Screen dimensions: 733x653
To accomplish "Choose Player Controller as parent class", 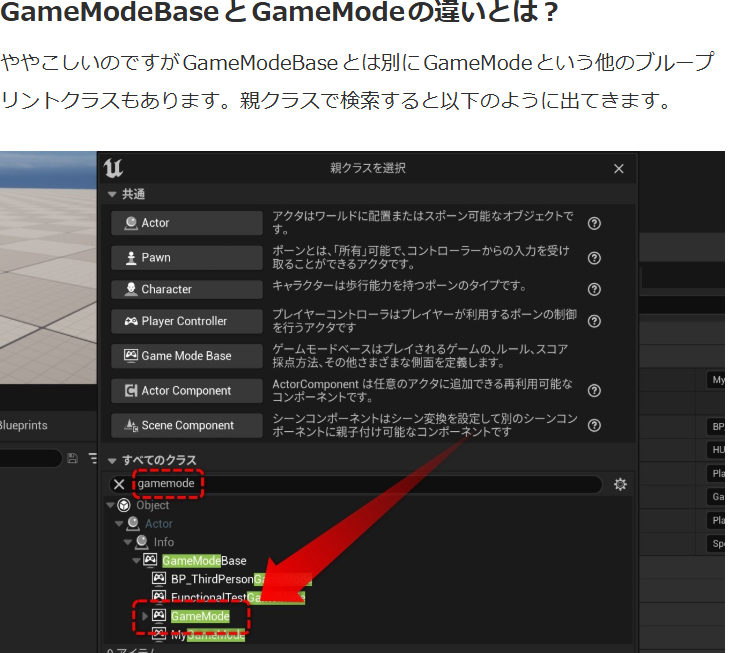I will click(187, 321).
